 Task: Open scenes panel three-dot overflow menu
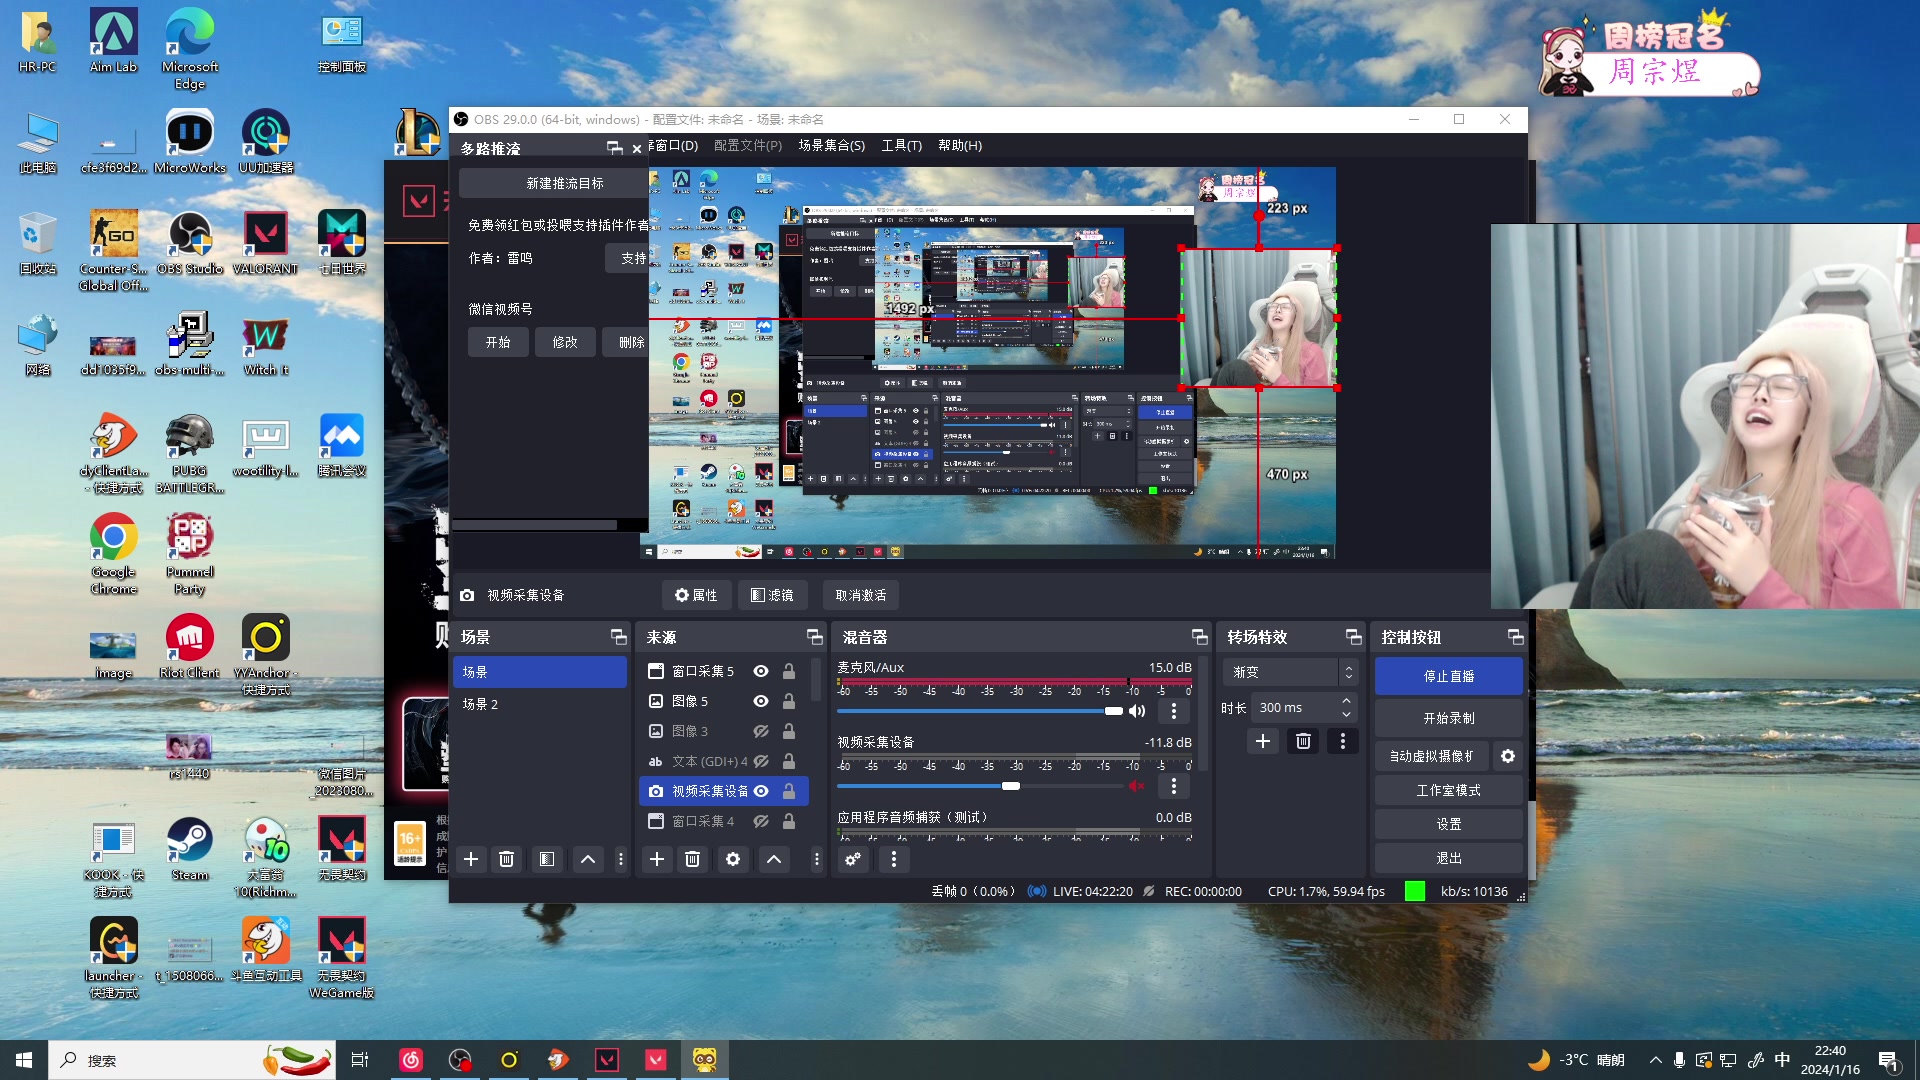pyautogui.click(x=621, y=859)
